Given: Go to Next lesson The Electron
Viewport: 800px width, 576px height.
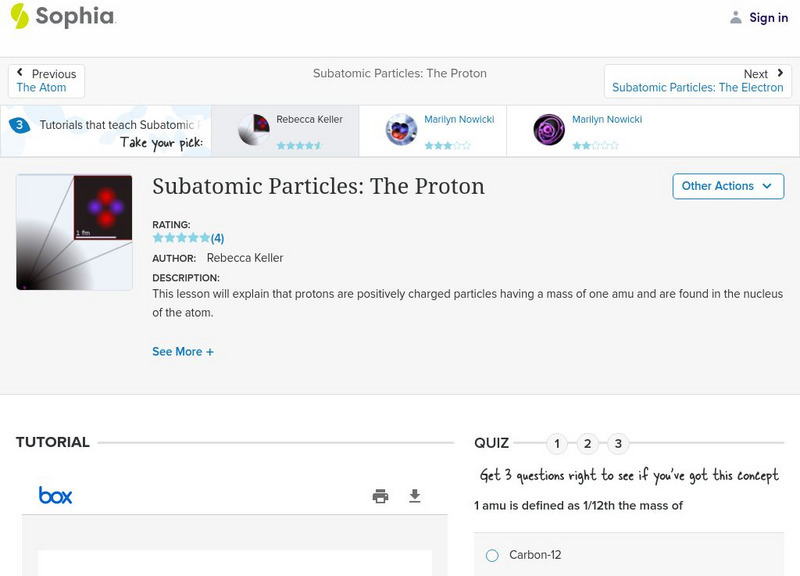Looking at the screenshot, I should pyautogui.click(x=698, y=81).
